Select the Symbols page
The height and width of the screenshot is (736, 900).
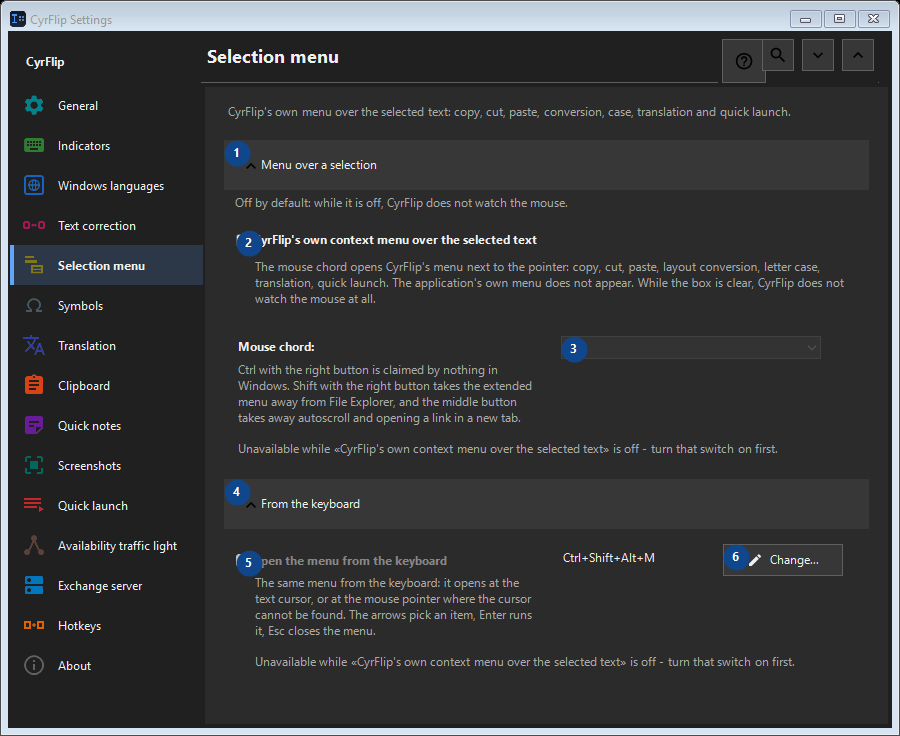tap(107, 305)
